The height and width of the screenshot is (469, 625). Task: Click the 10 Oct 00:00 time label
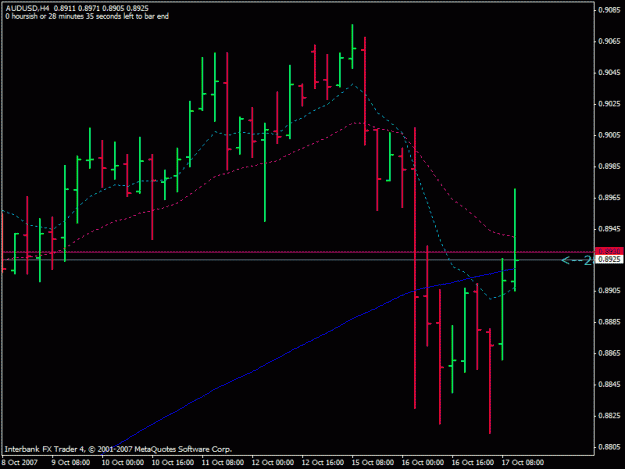coord(123,462)
